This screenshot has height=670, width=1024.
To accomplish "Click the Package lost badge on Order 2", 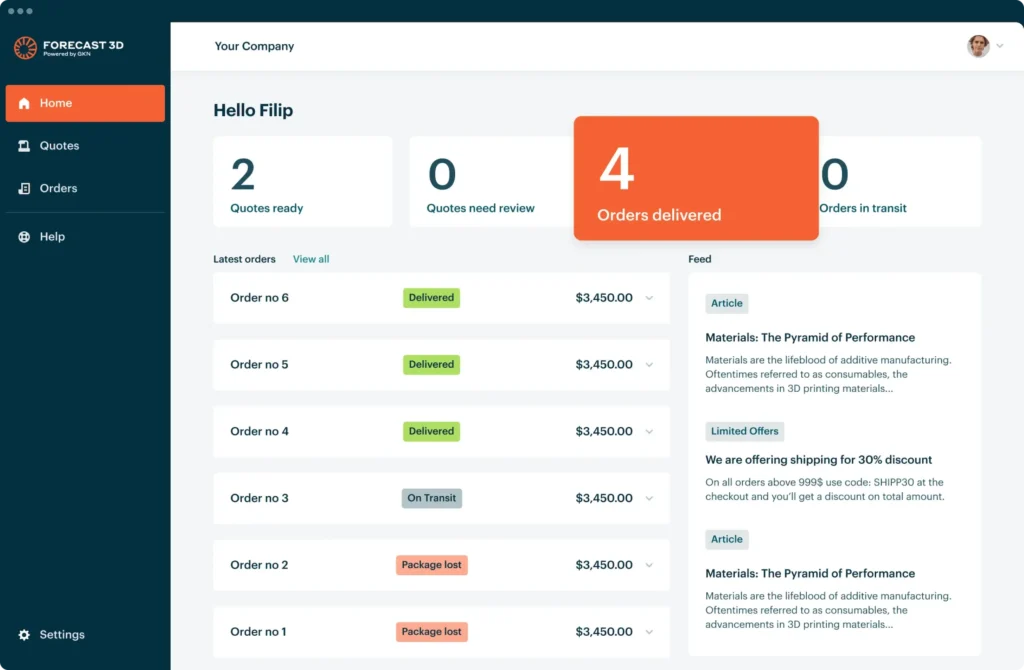I will pos(432,565).
